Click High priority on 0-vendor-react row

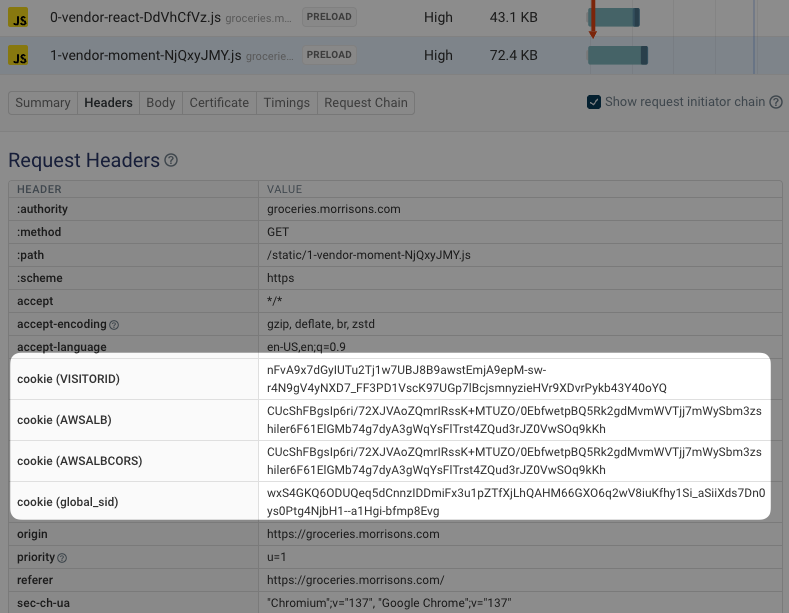[438, 18]
